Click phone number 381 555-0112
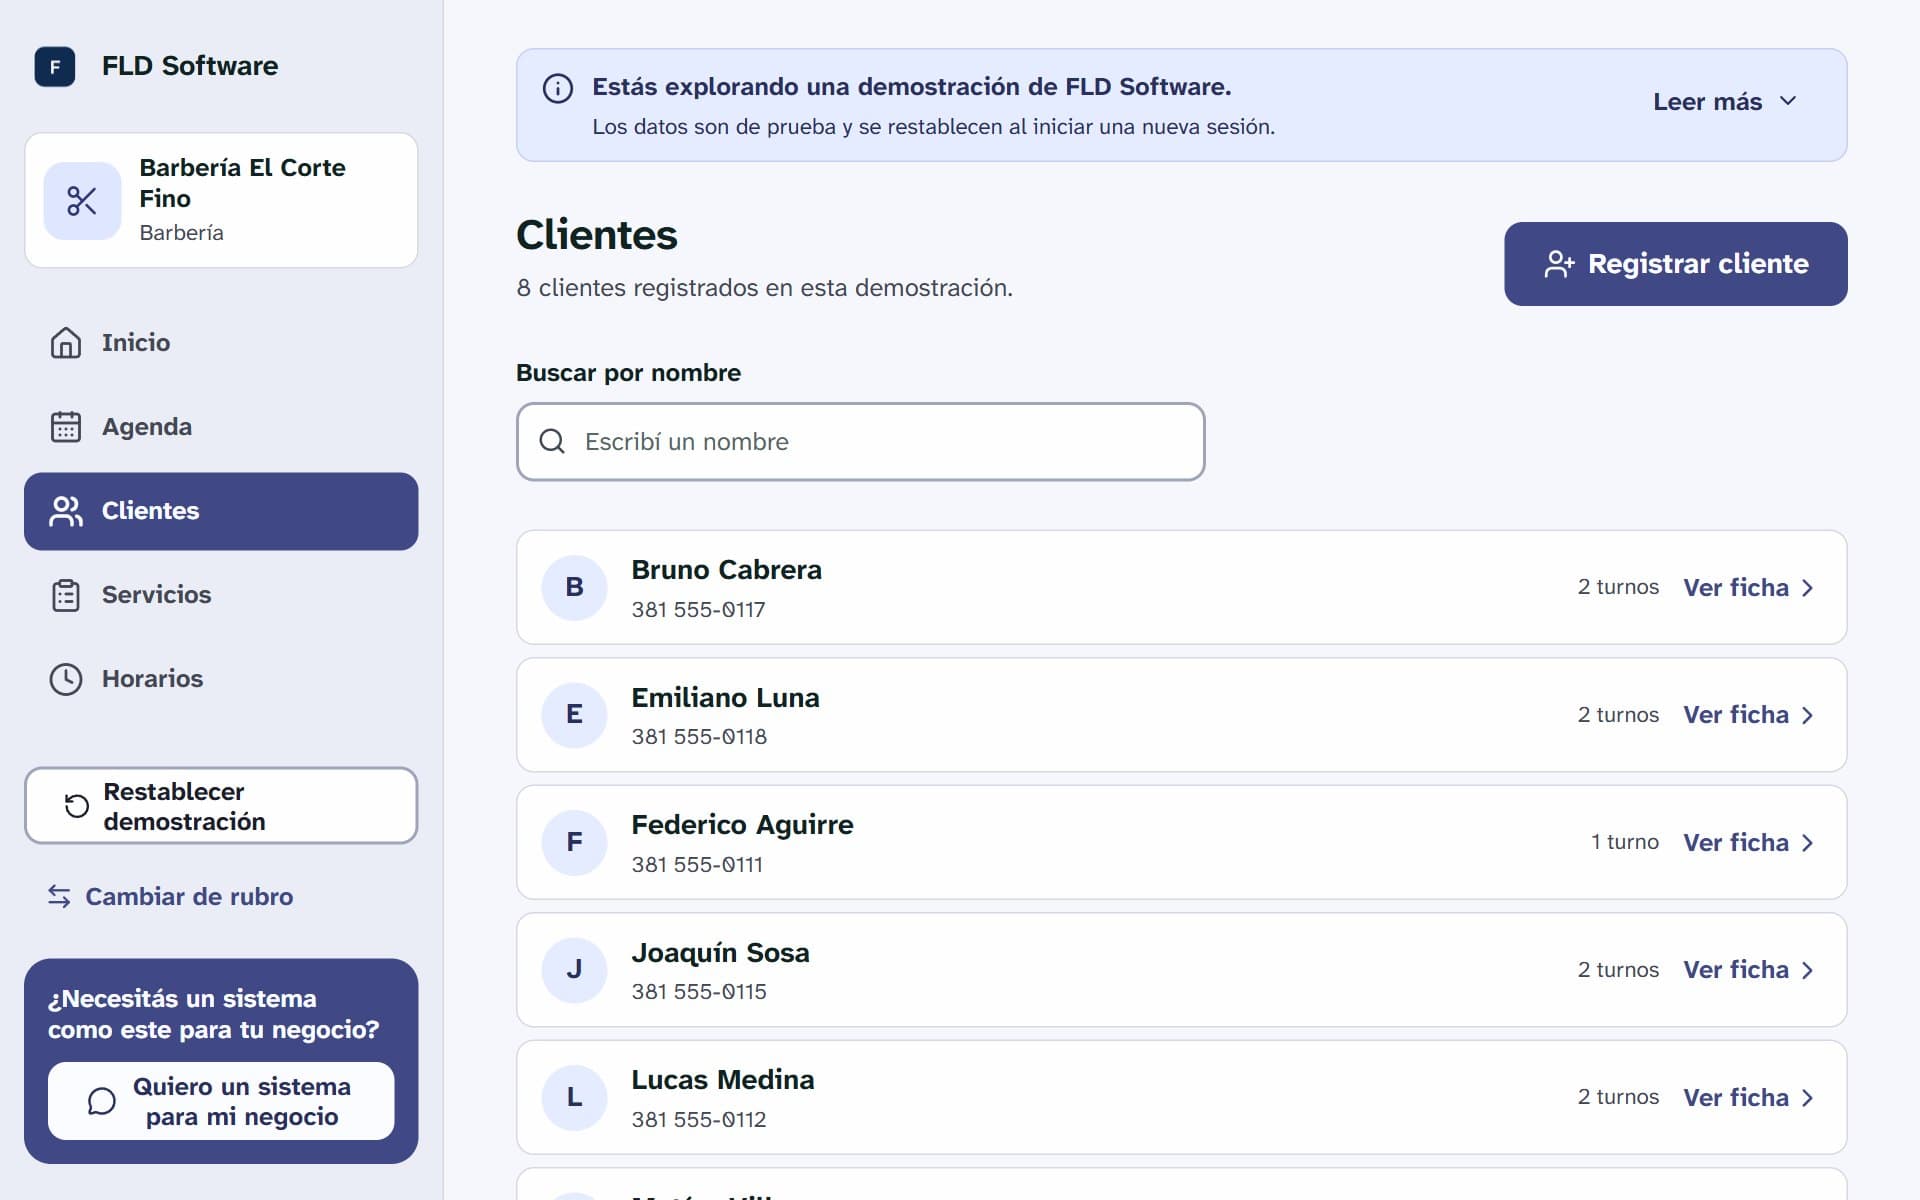The width and height of the screenshot is (1920, 1200). [x=698, y=1120]
